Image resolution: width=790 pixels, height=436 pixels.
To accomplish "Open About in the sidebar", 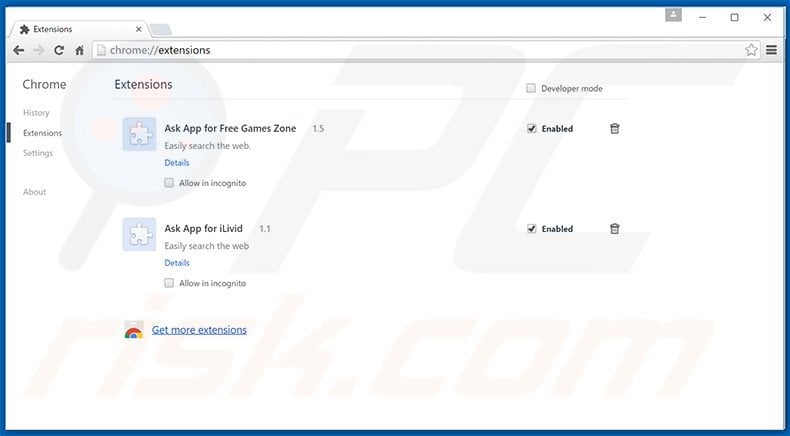I will [34, 192].
